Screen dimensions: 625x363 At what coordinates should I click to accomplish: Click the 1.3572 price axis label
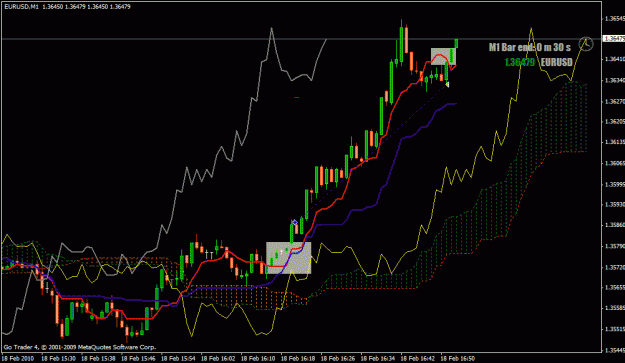coord(614,267)
